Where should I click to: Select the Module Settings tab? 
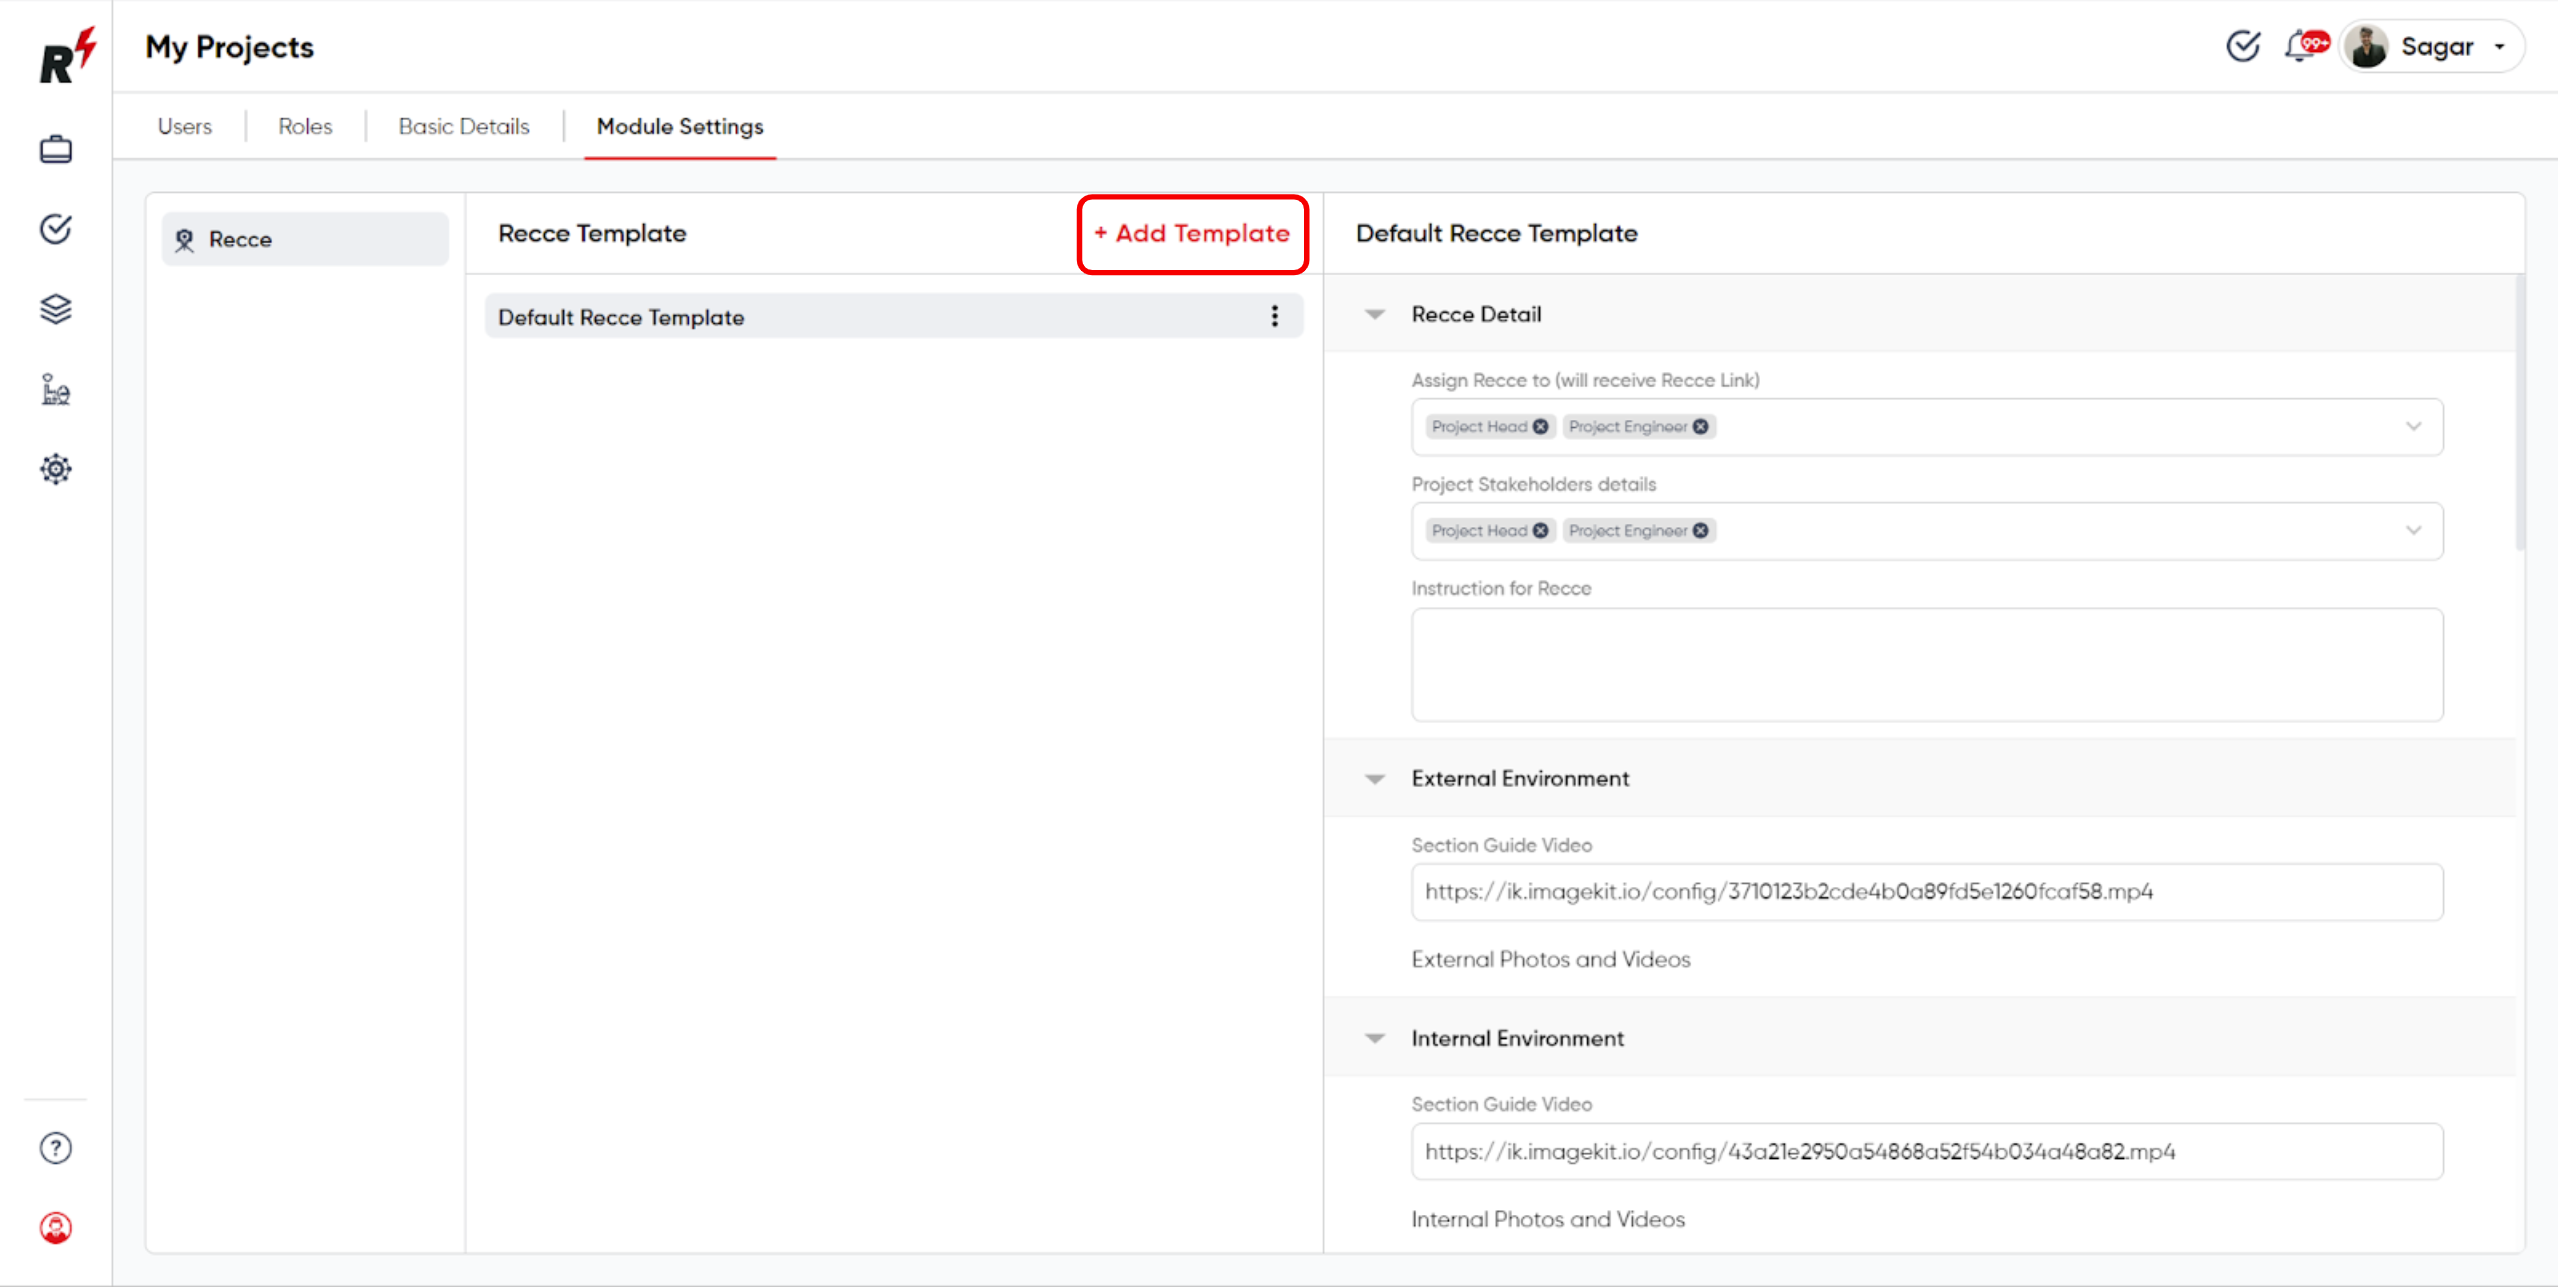click(680, 126)
